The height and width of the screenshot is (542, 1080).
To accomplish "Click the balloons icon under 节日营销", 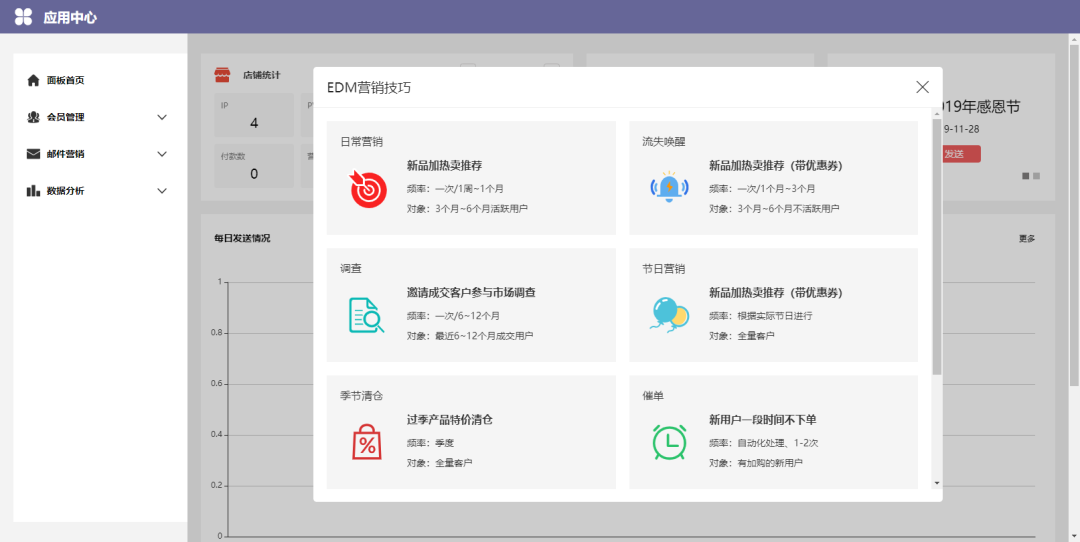I will pos(669,314).
